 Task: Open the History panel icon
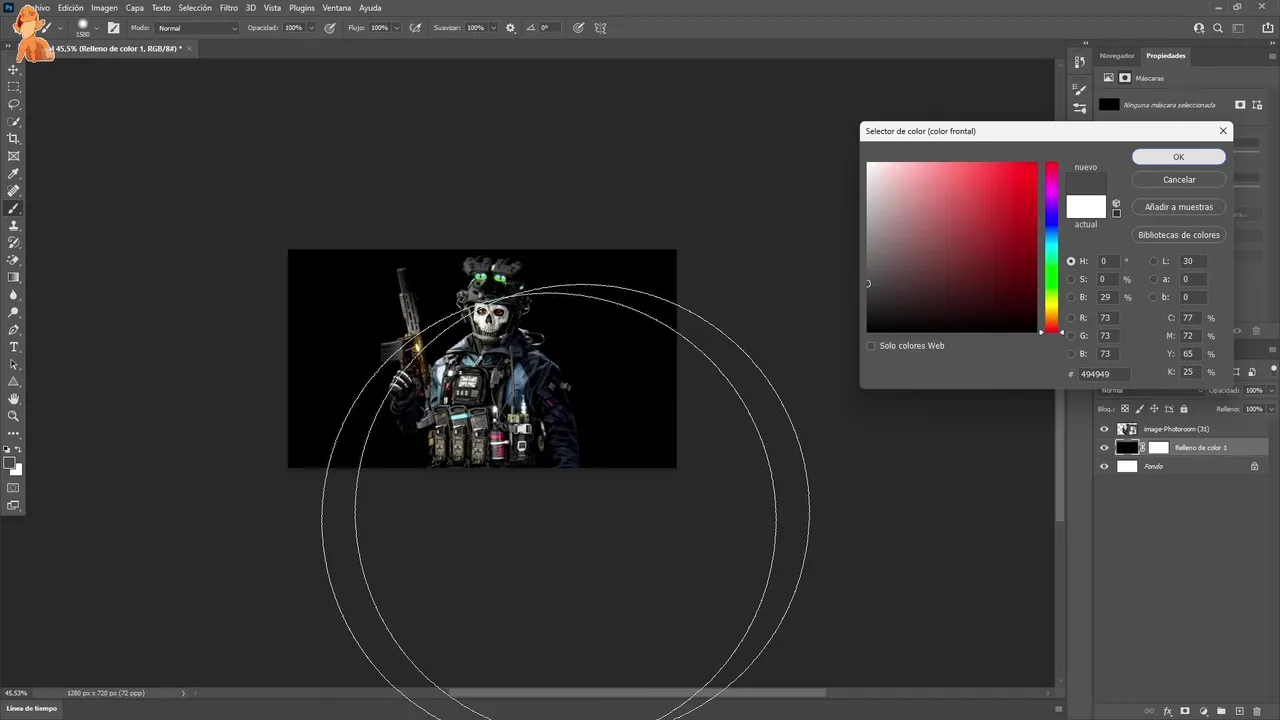point(1080,62)
